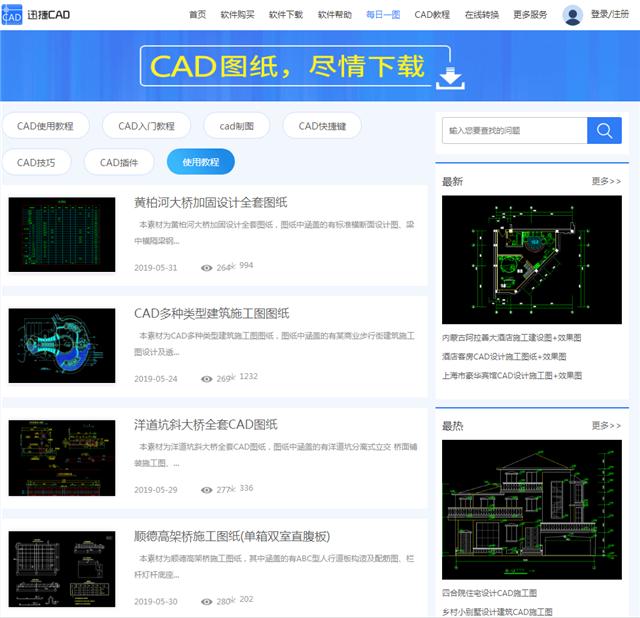Click the eye views icon for CAD多种类型建筑 article
The height and width of the screenshot is (618, 640).
coord(207,379)
